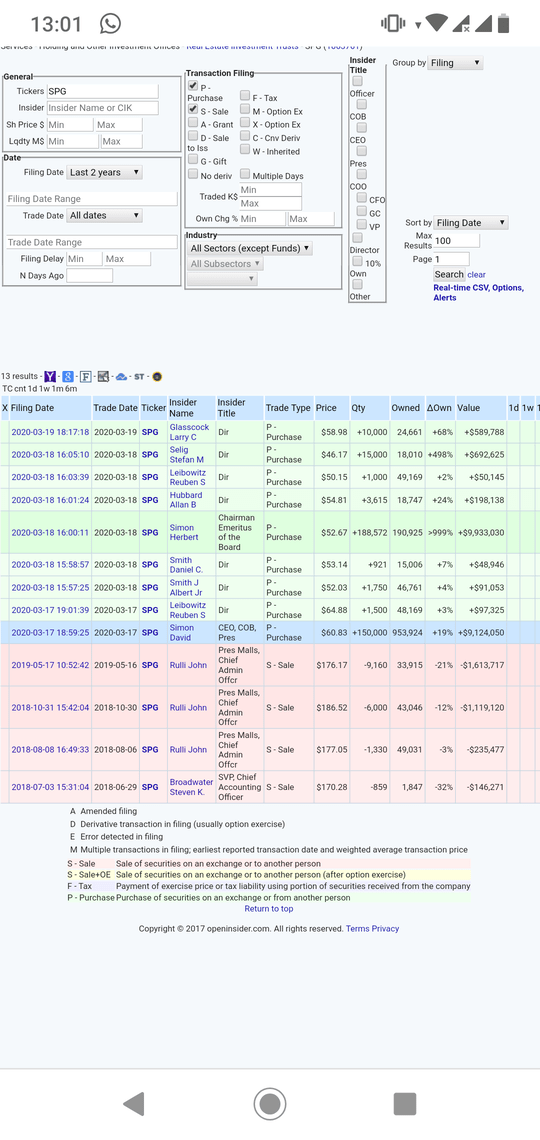The width and height of the screenshot is (540, 1140).
Task: Tap the WhatsApp notification icon
Action: 110,24
